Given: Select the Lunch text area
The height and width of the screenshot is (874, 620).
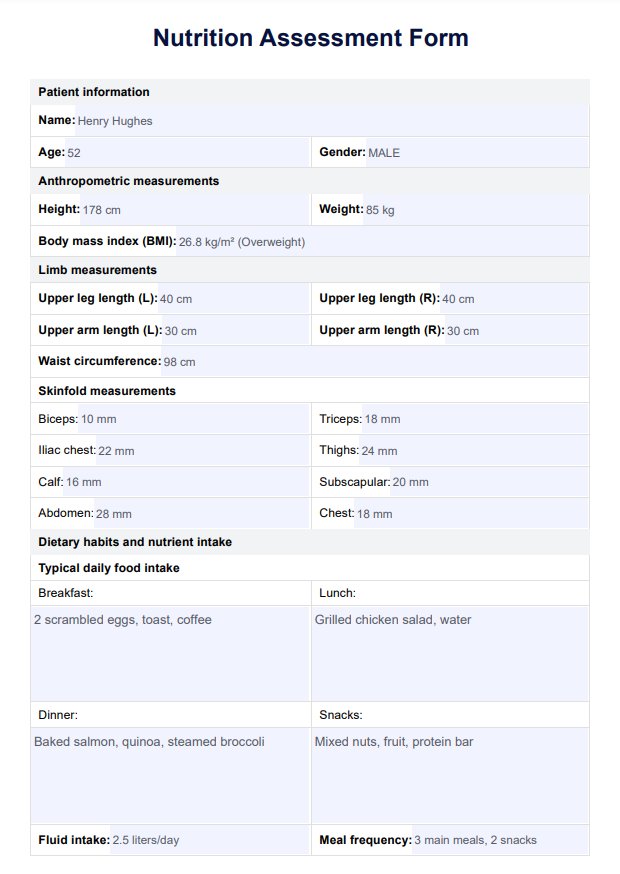Looking at the screenshot, I should pos(450,653).
